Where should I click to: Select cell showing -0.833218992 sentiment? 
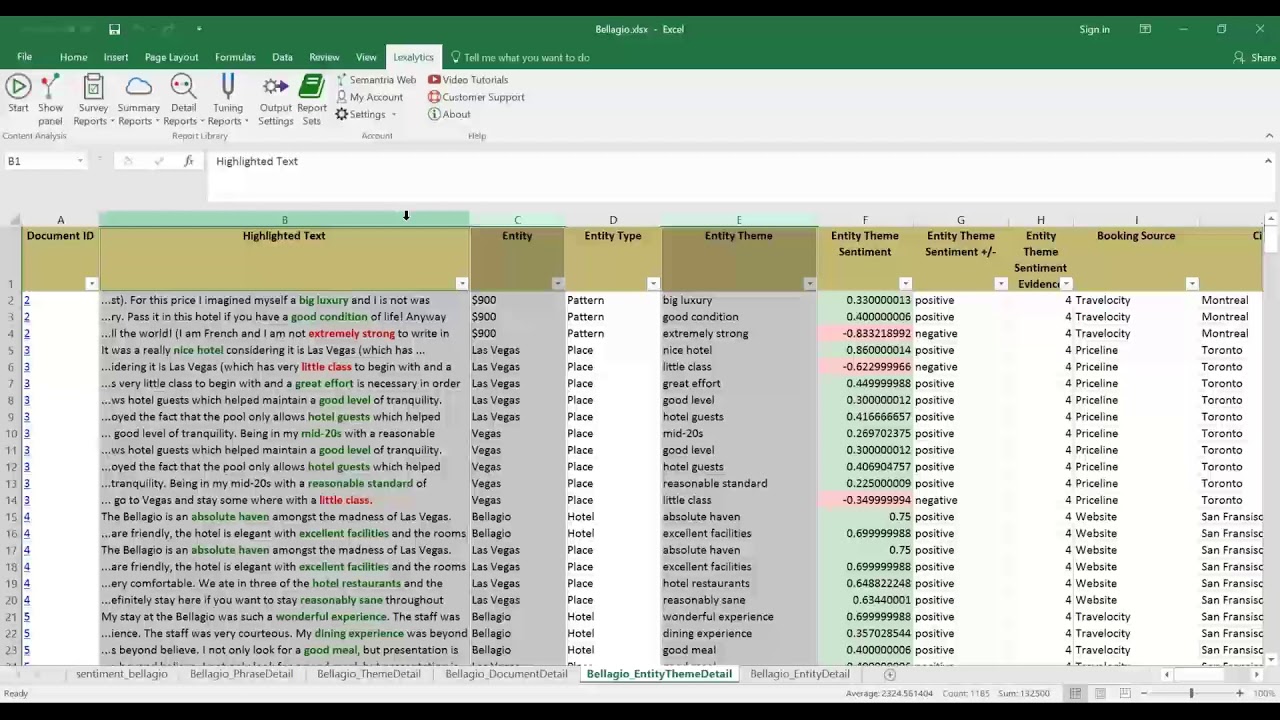865,334
